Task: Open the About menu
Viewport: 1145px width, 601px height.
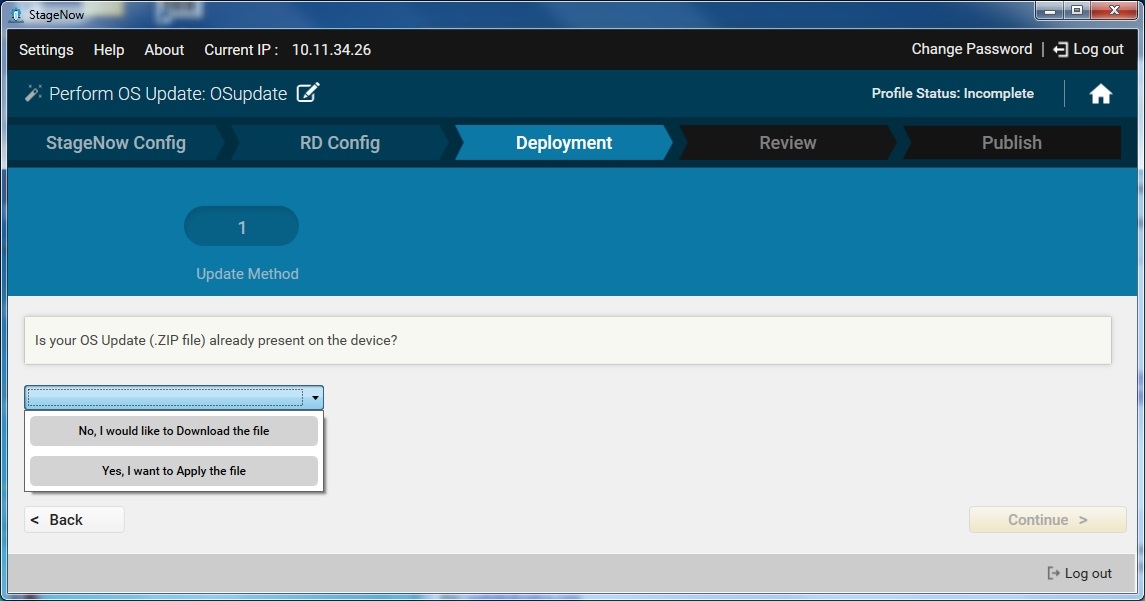Action: 164,50
